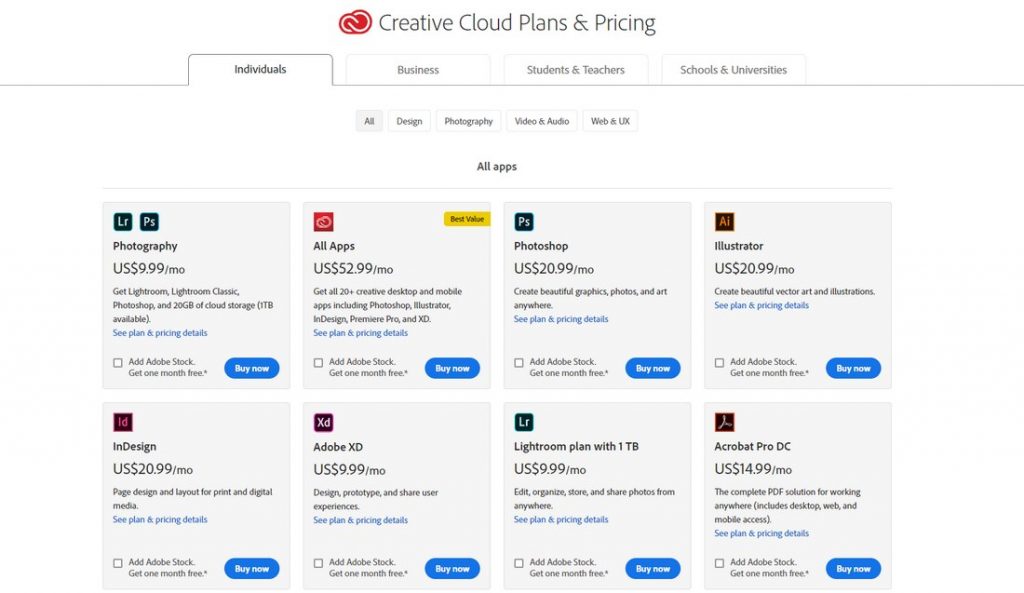
Task: Click the Photoshop icon in Photography card
Action: [149, 222]
